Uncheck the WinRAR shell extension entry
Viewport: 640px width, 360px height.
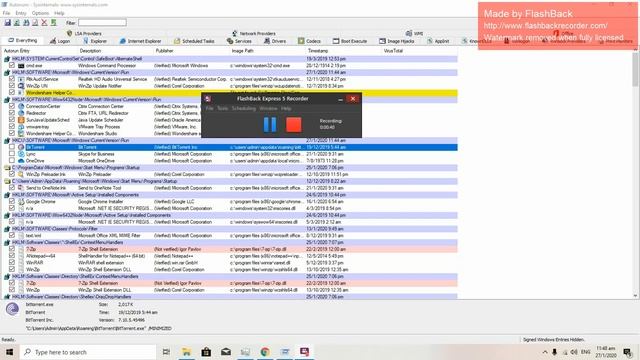(12, 263)
